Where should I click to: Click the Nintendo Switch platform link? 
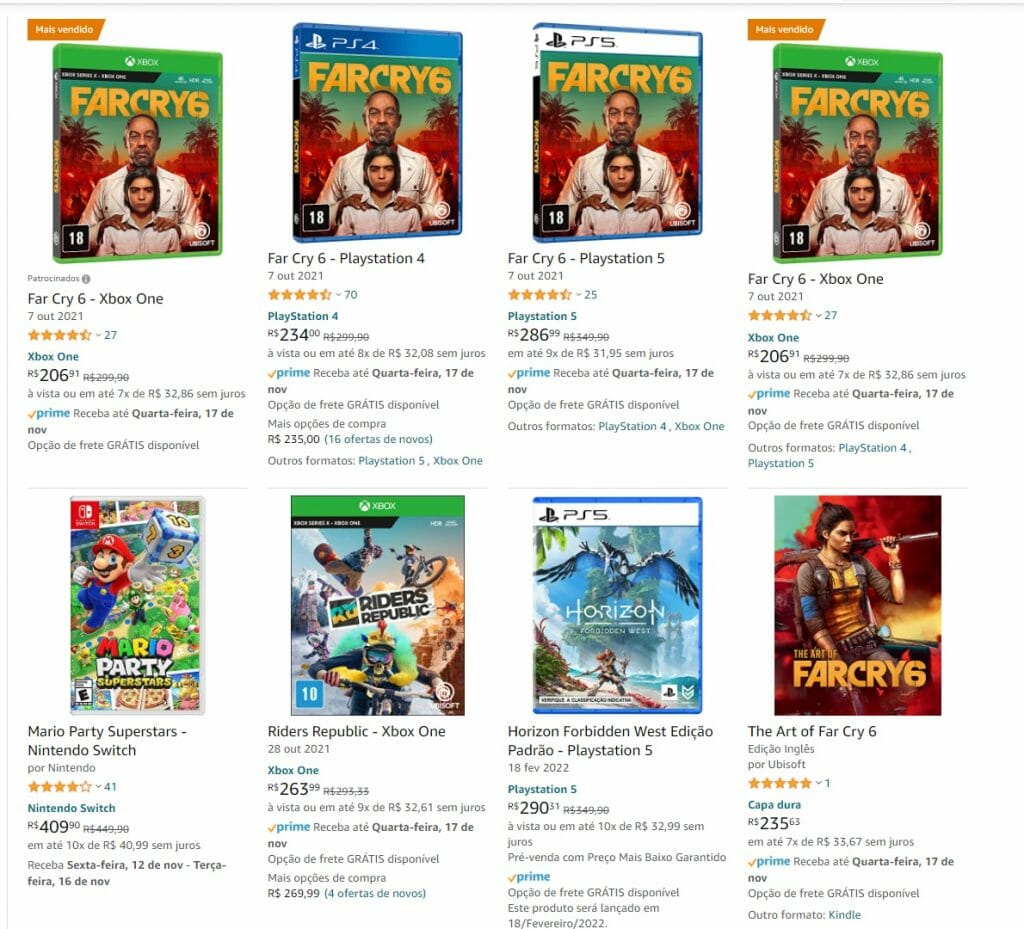(x=71, y=808)
